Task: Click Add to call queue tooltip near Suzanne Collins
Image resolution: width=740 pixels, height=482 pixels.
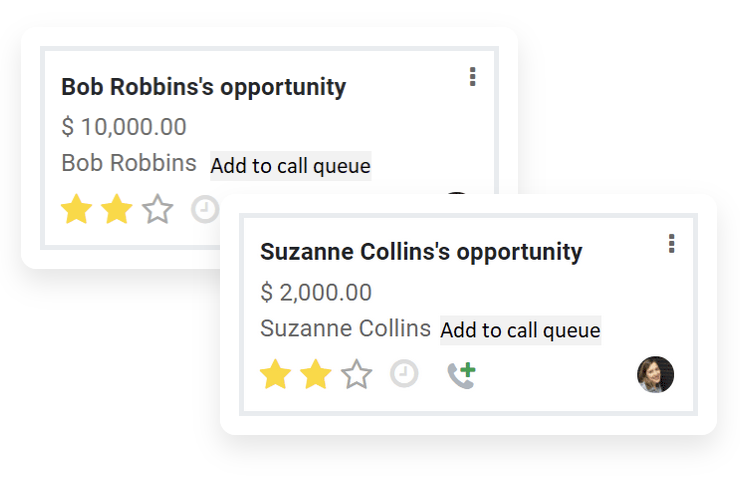Action: (x=520, y=330)
